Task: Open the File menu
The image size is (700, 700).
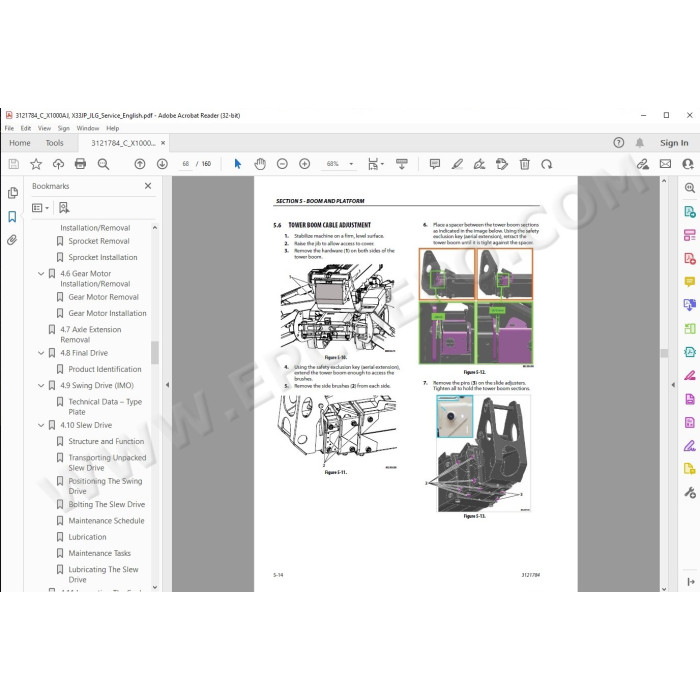Action: tap(9, 128)
